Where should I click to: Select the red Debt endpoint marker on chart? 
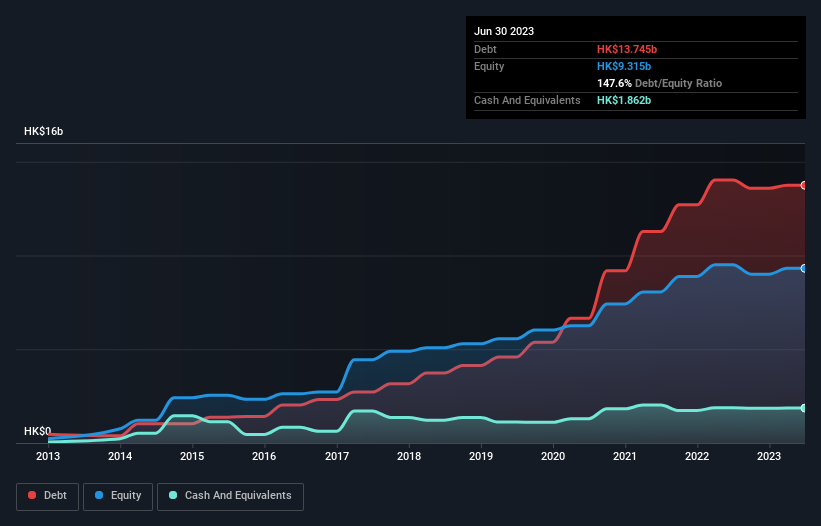pos(804,185)
